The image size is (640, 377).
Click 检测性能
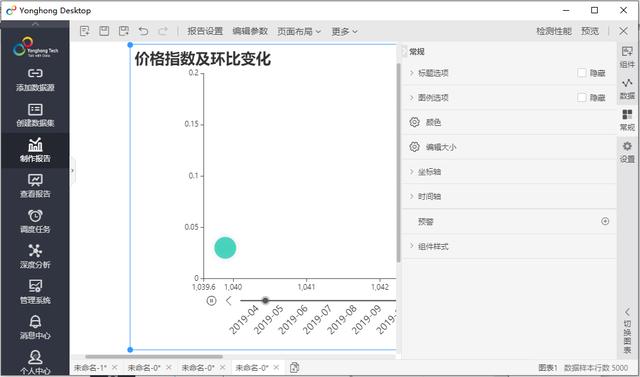point(554,31)
